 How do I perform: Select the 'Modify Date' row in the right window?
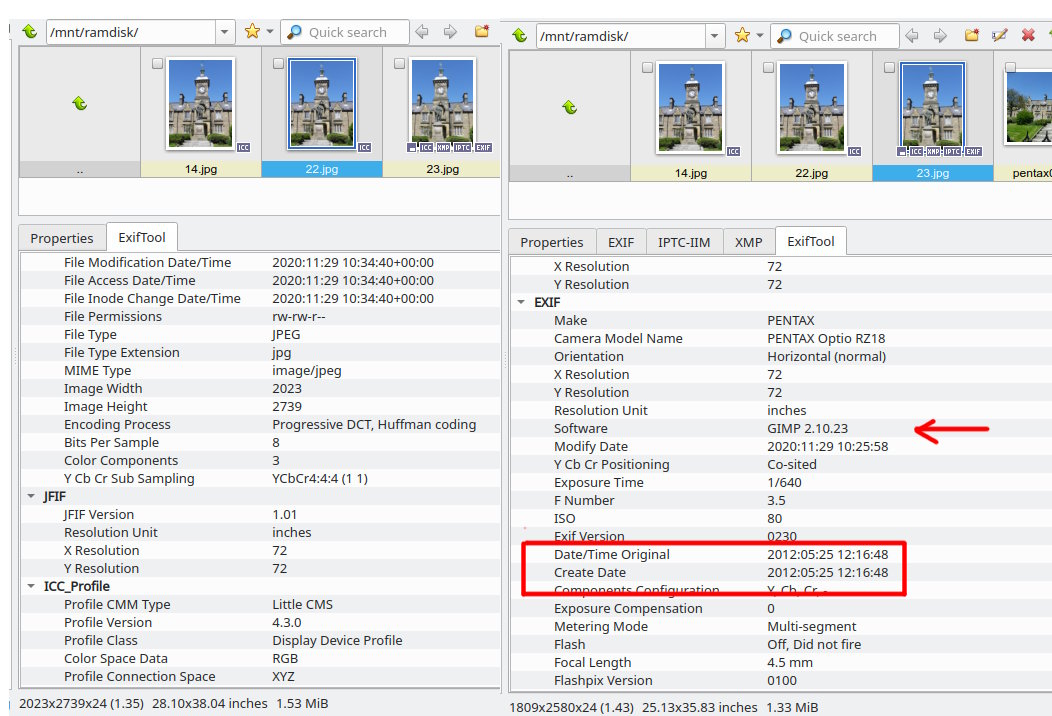[780, 446]
